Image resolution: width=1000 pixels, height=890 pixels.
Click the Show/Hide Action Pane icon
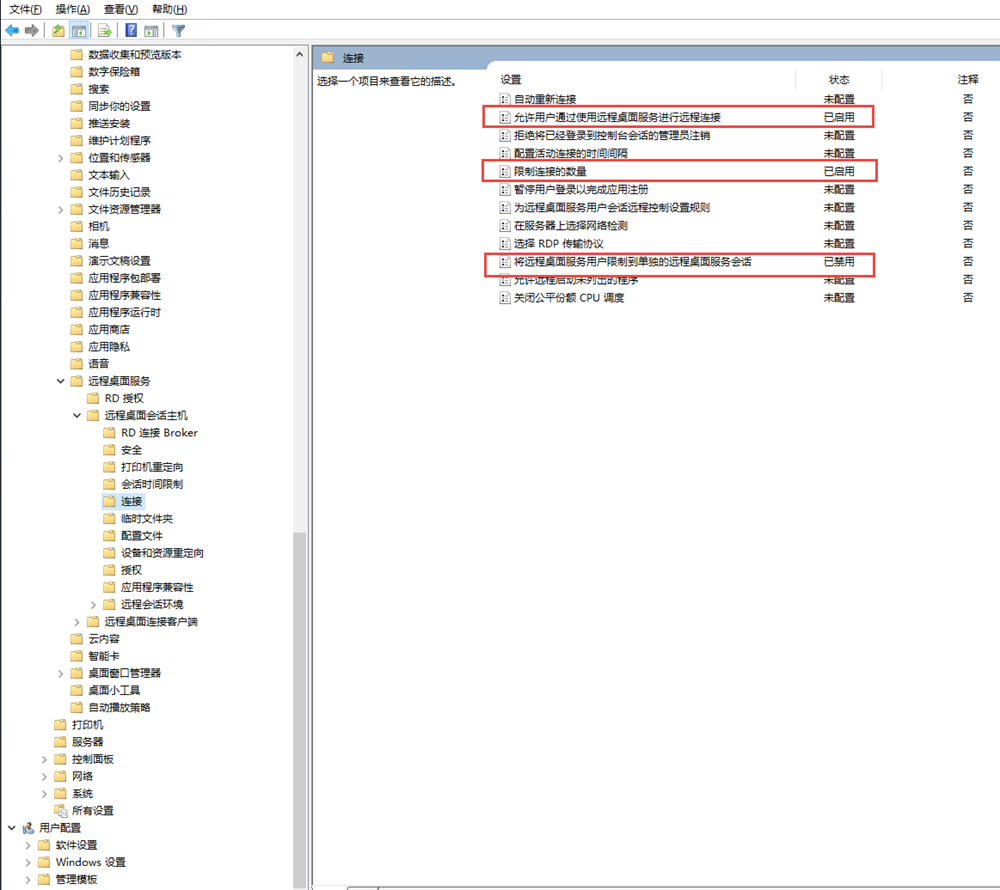point(151,31)
